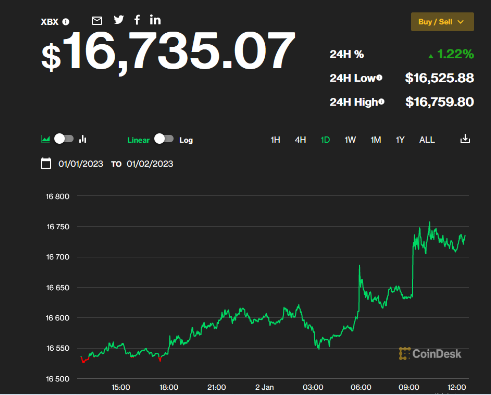Choose the Linear scale label
The height and width of the screenshot is (395, 491).
click(x=138, y=140)
